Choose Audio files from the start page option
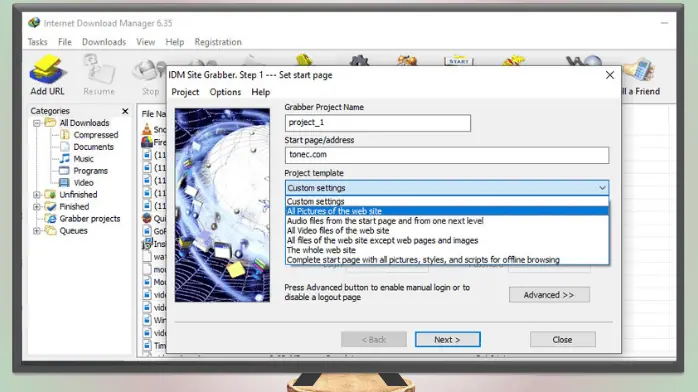 click(447, 221)
